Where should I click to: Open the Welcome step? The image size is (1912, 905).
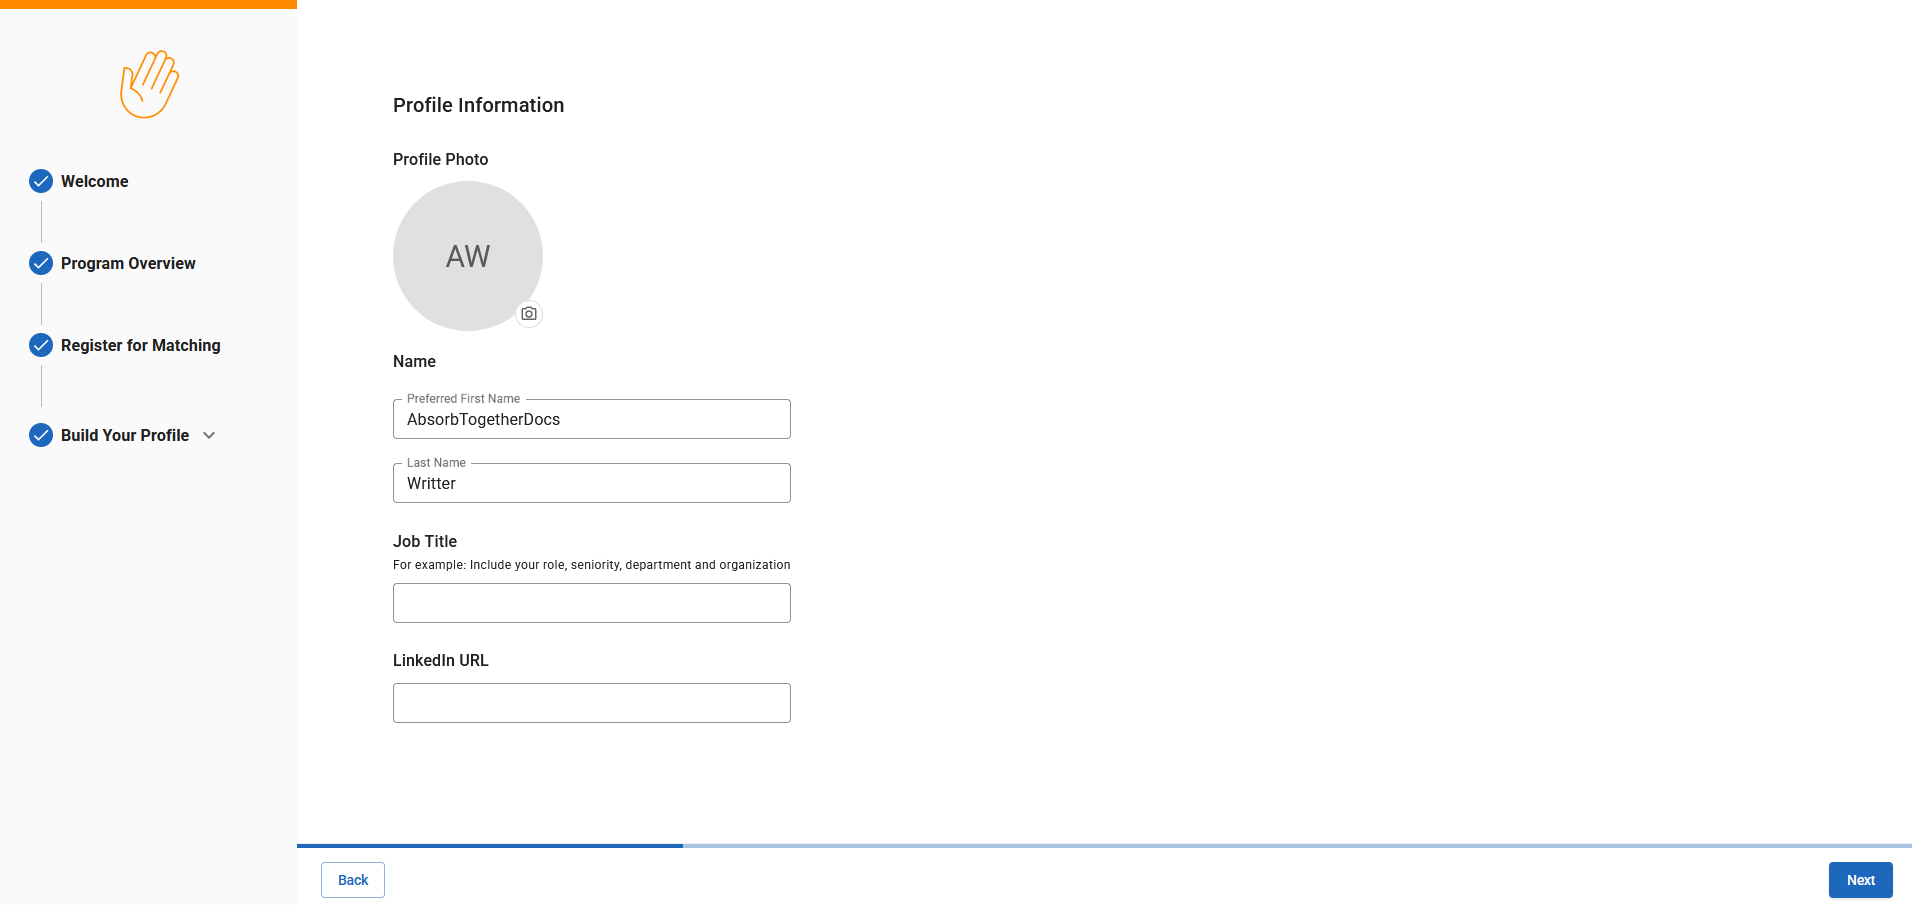(95, 181)
